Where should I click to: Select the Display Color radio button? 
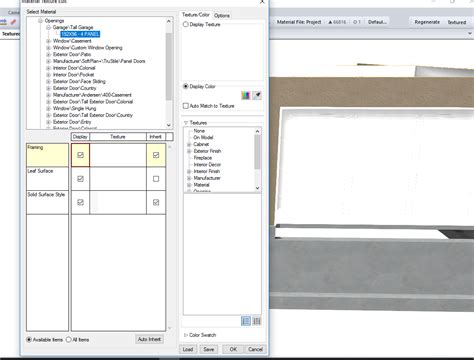(186, 86)
